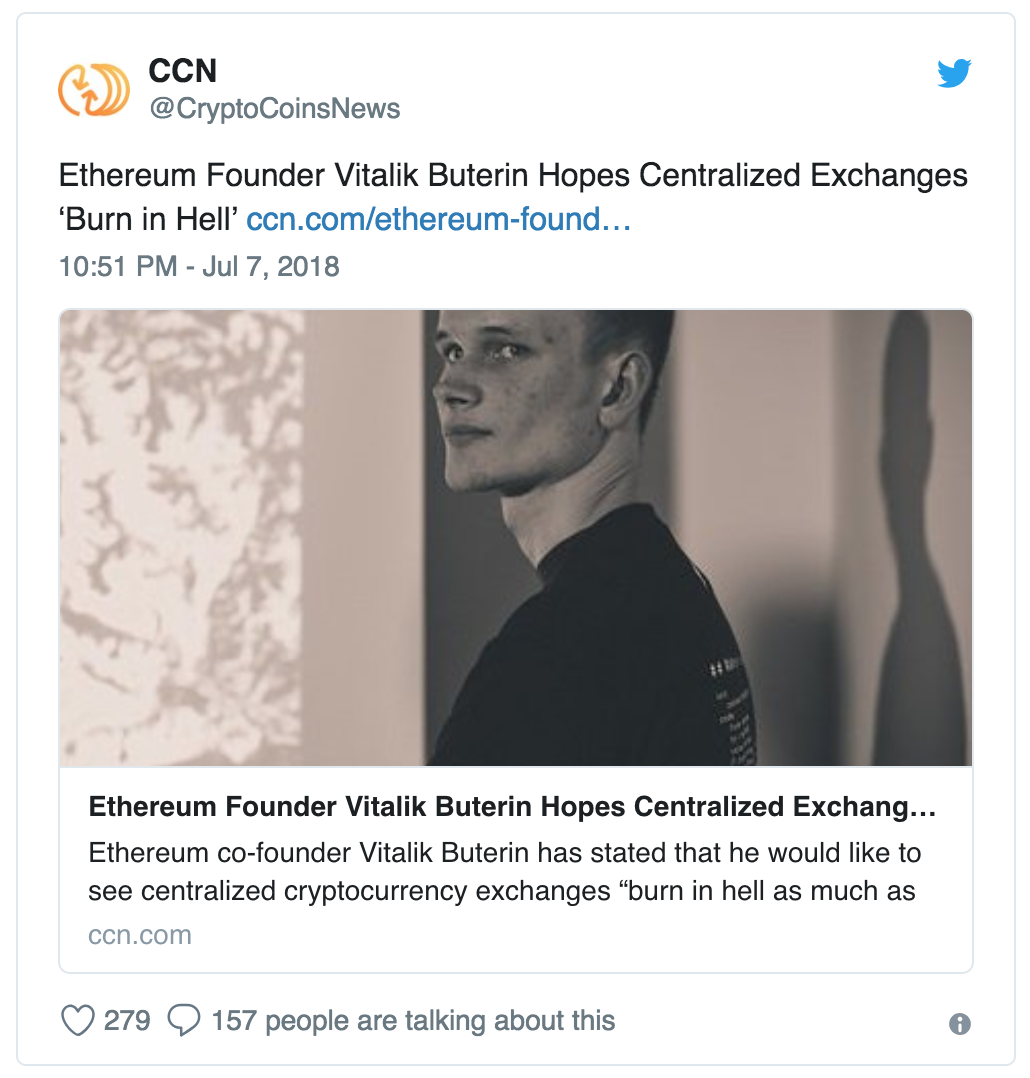Viewport: 1030px width, 1078px height.
Task: Click the reply speech bubble icon
Action: tap(183, 1020)
